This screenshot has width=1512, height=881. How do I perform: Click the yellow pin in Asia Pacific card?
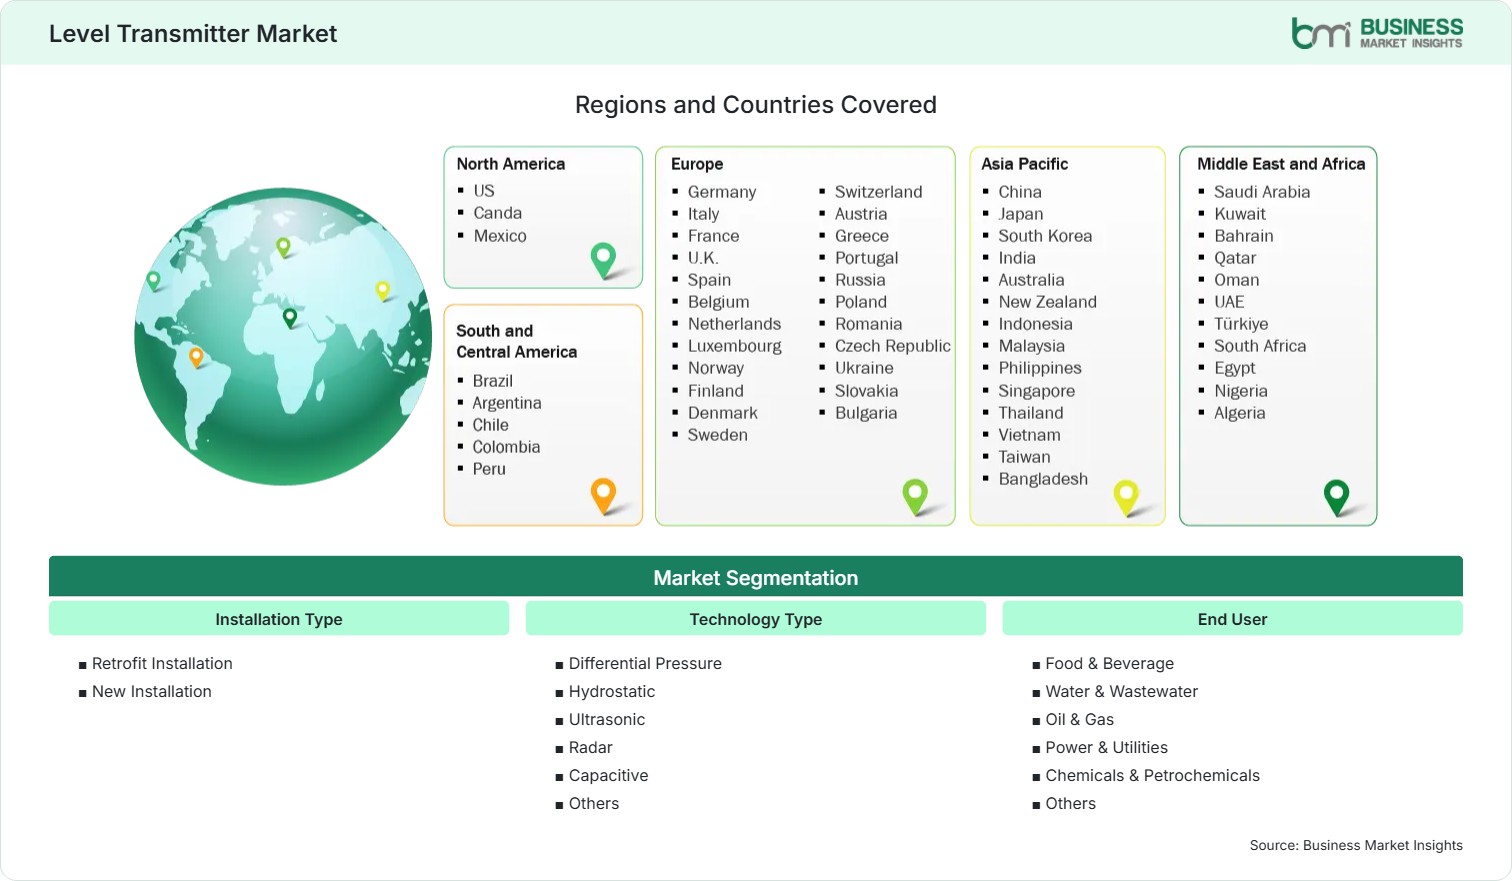tap(1126, 497)
